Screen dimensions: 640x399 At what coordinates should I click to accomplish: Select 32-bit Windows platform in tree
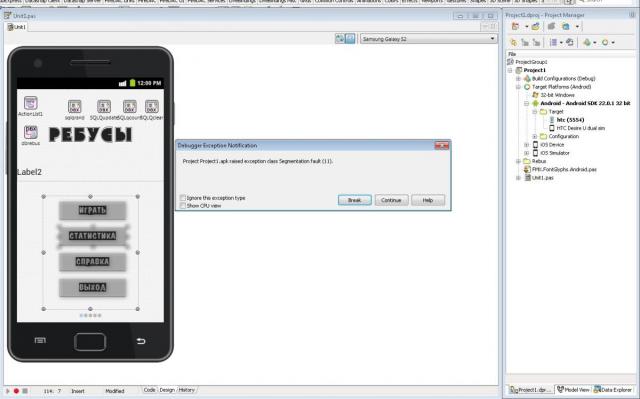tap(557, 95)
